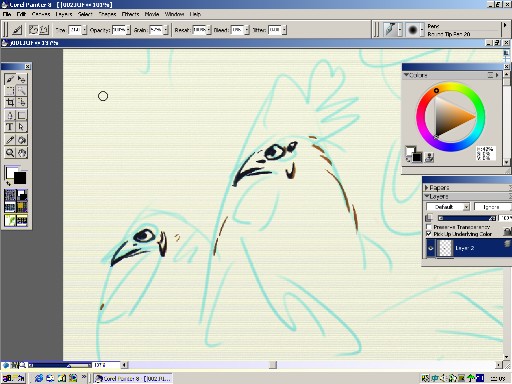
Task: Select the Shape Selection arrow tool
Action: coord(22,127)
